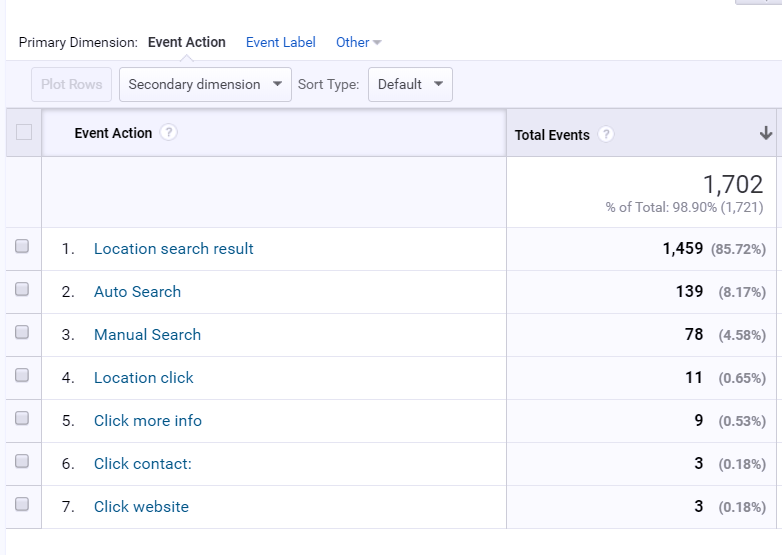
Task: Open the Click more info event action
Action: tap(148, 421)
